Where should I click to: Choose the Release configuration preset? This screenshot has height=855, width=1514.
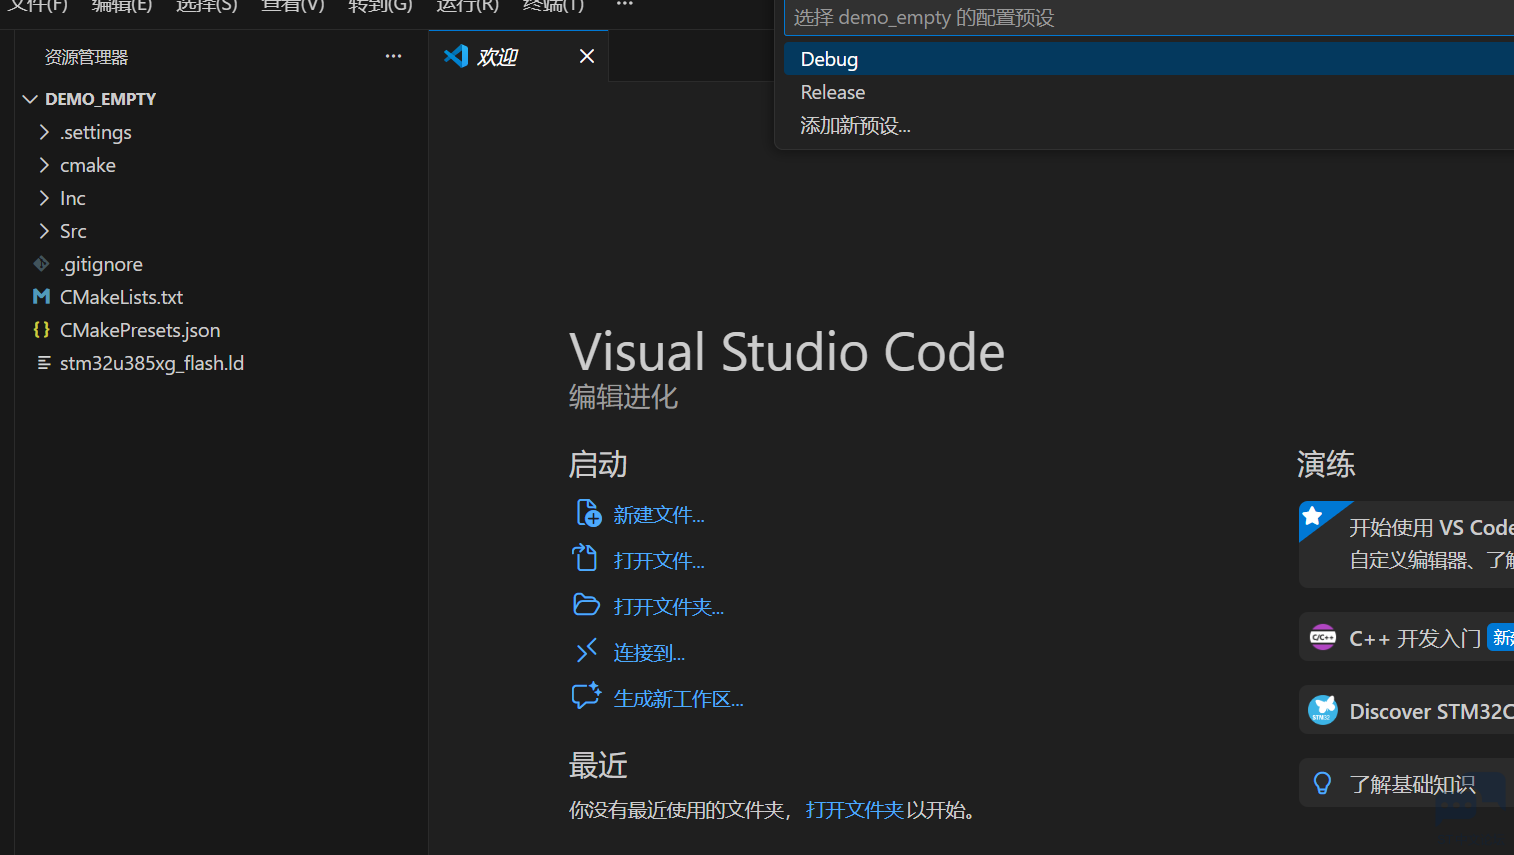(1148, 92)
